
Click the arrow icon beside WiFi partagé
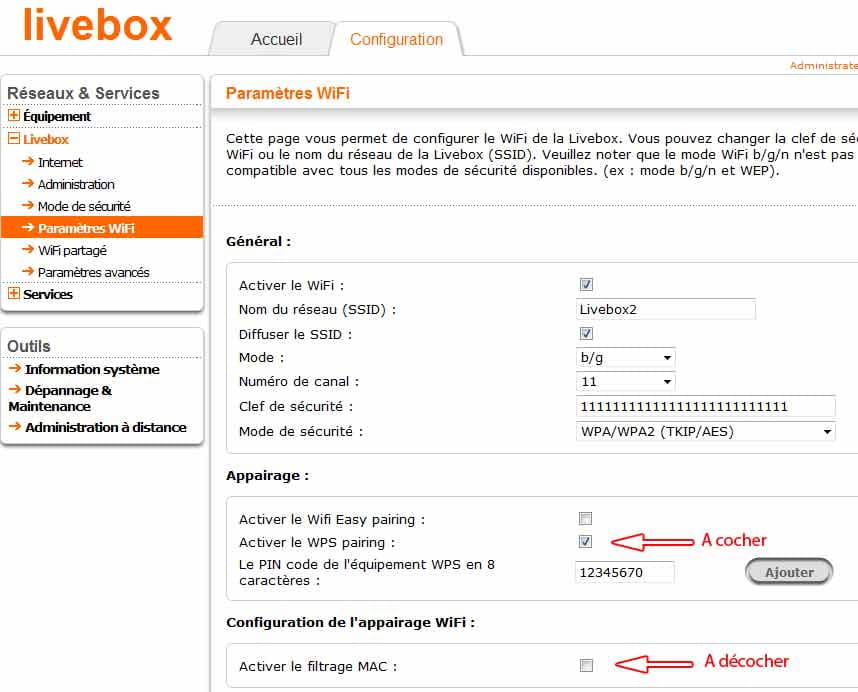tap(28, 249)
